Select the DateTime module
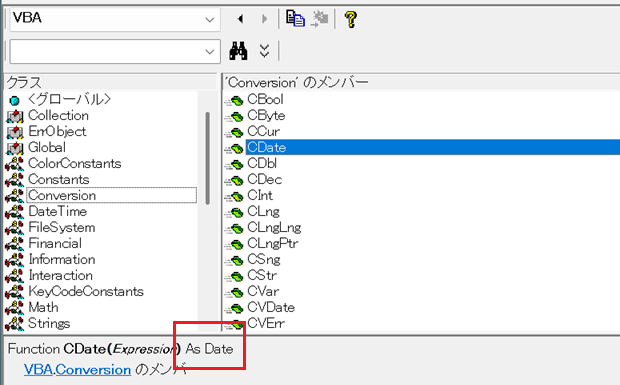This screenshot has height=385, width=620. 58,211
